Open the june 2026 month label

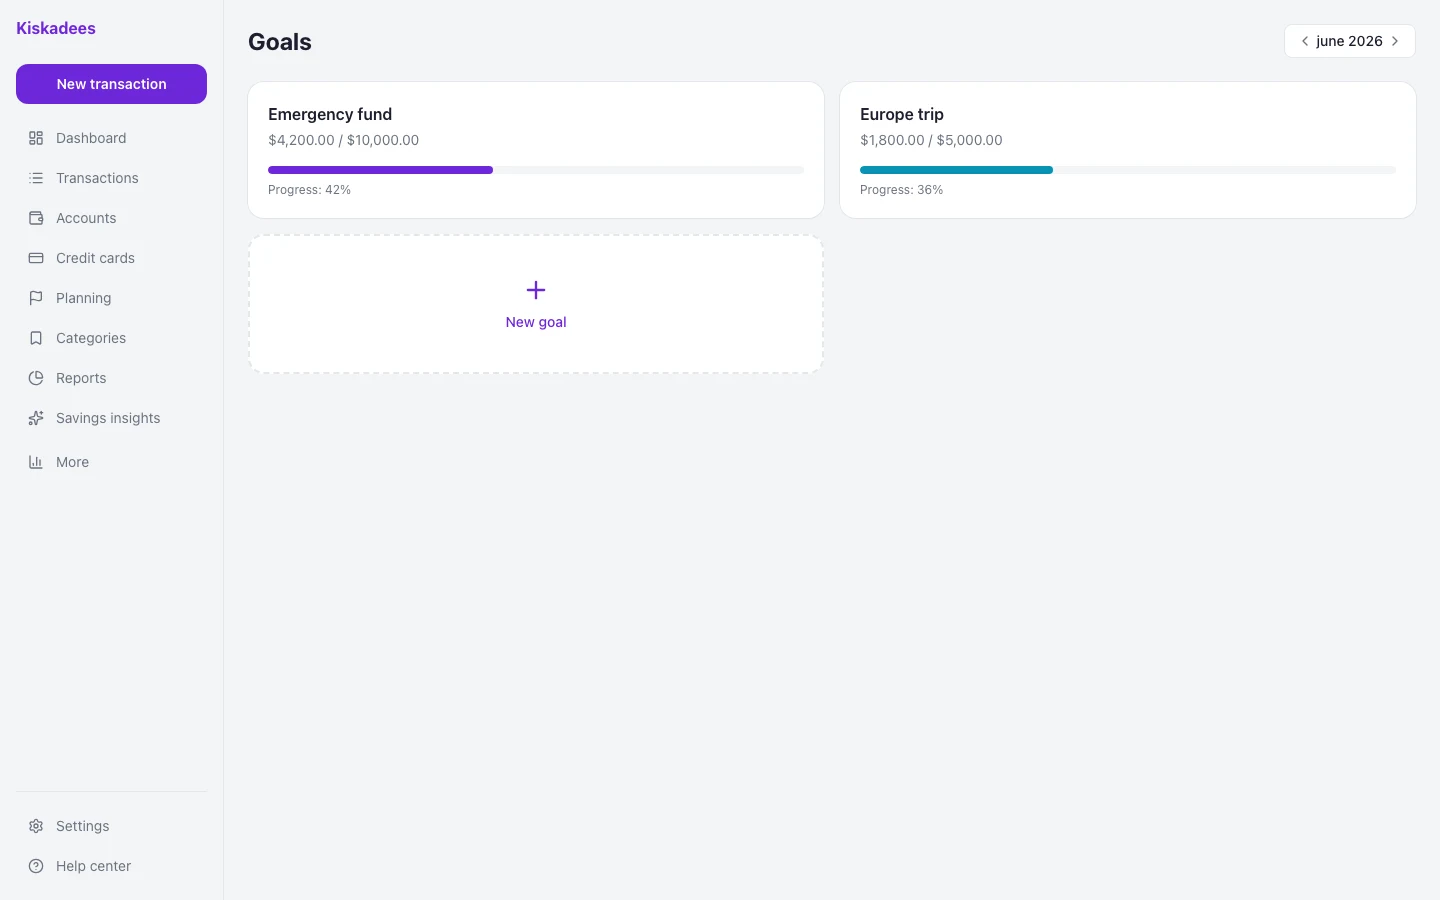(x=1349, y=41)
